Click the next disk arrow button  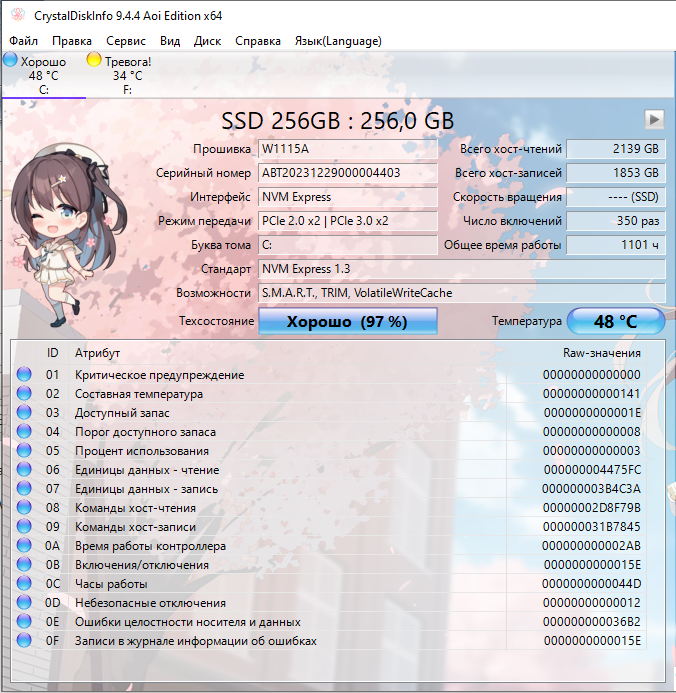click(x=654, y=120)
